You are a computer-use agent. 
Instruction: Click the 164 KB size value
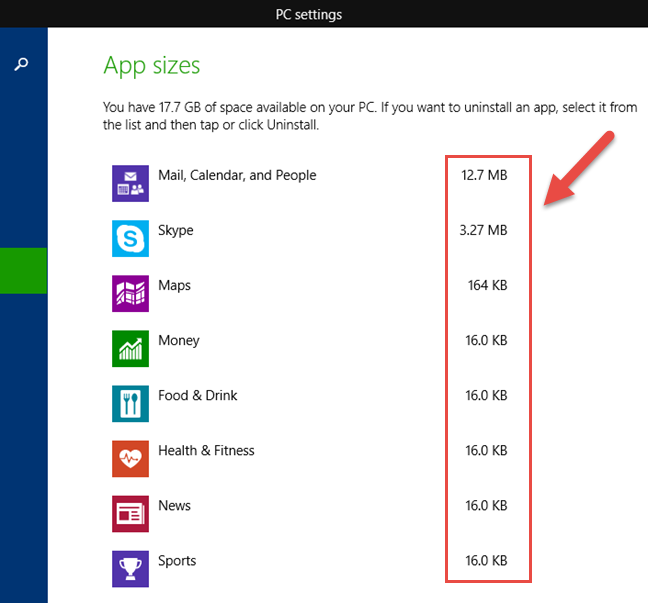(x=488, y=285)
